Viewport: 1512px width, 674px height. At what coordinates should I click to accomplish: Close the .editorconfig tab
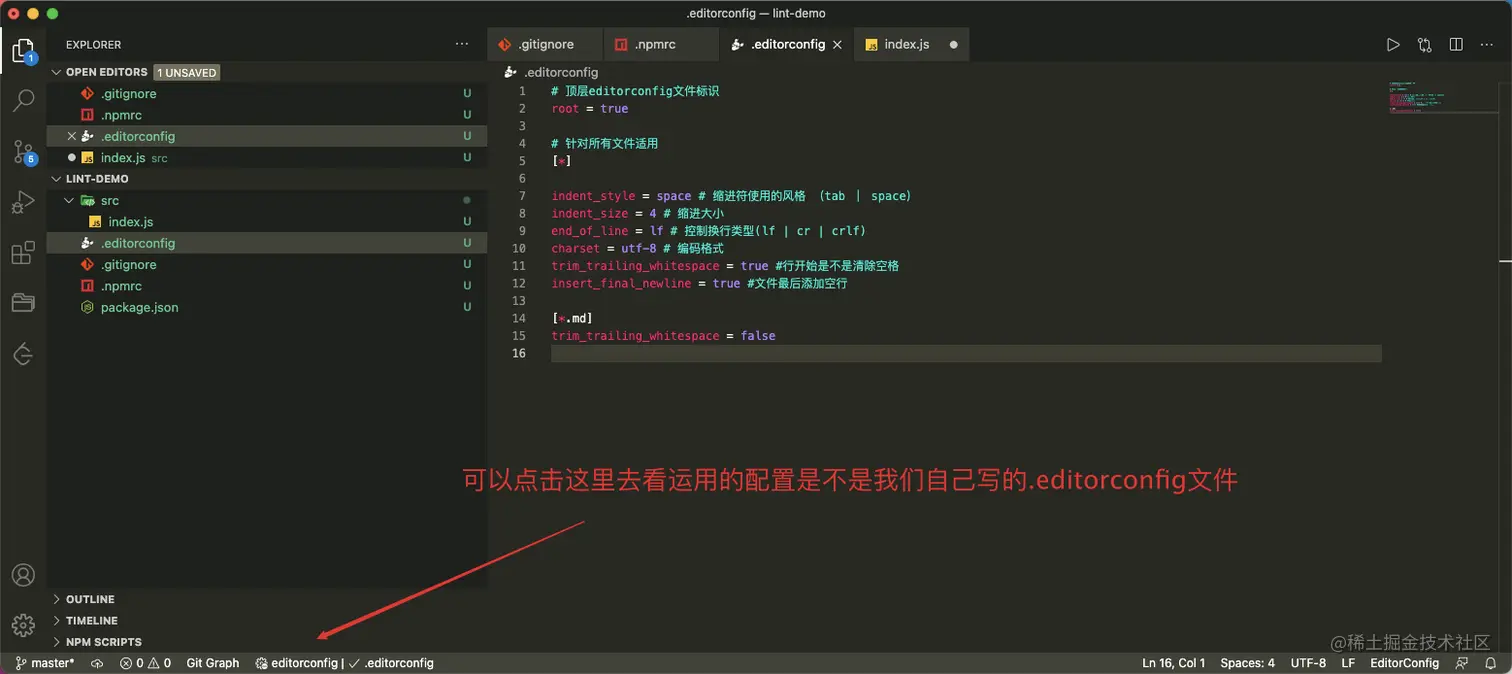(x=838, y=45)
